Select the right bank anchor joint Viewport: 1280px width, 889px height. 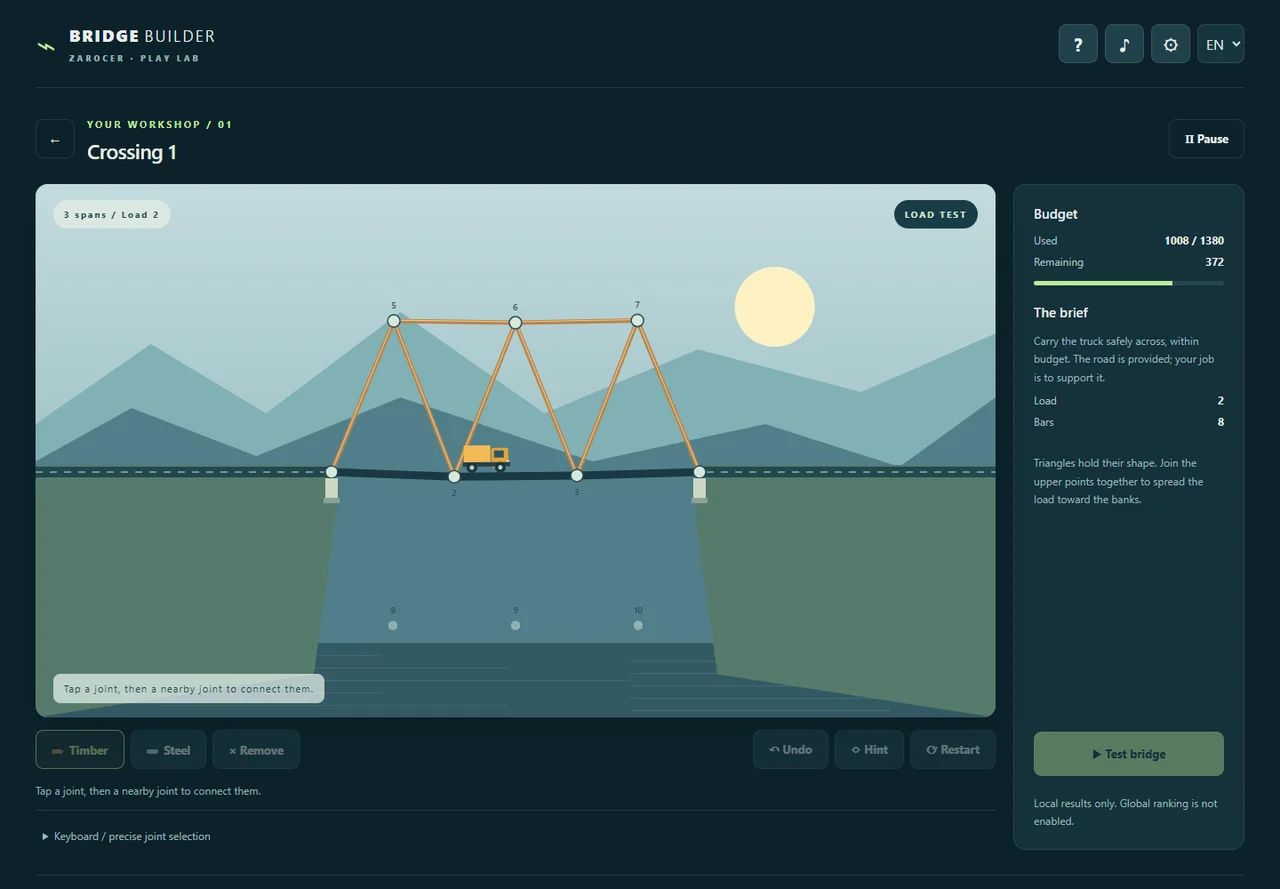coord(699,472)
